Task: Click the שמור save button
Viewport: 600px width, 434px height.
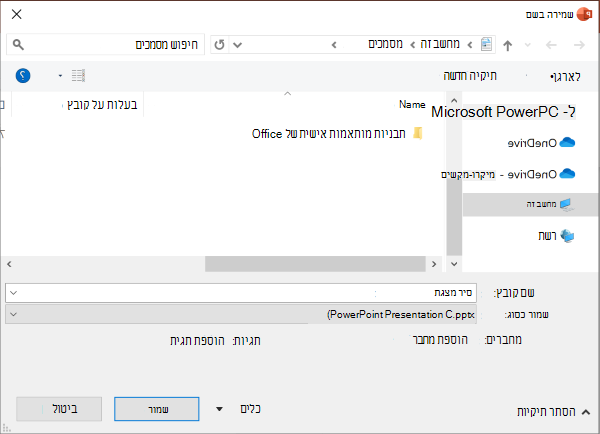Action: [x=157, y=409]
